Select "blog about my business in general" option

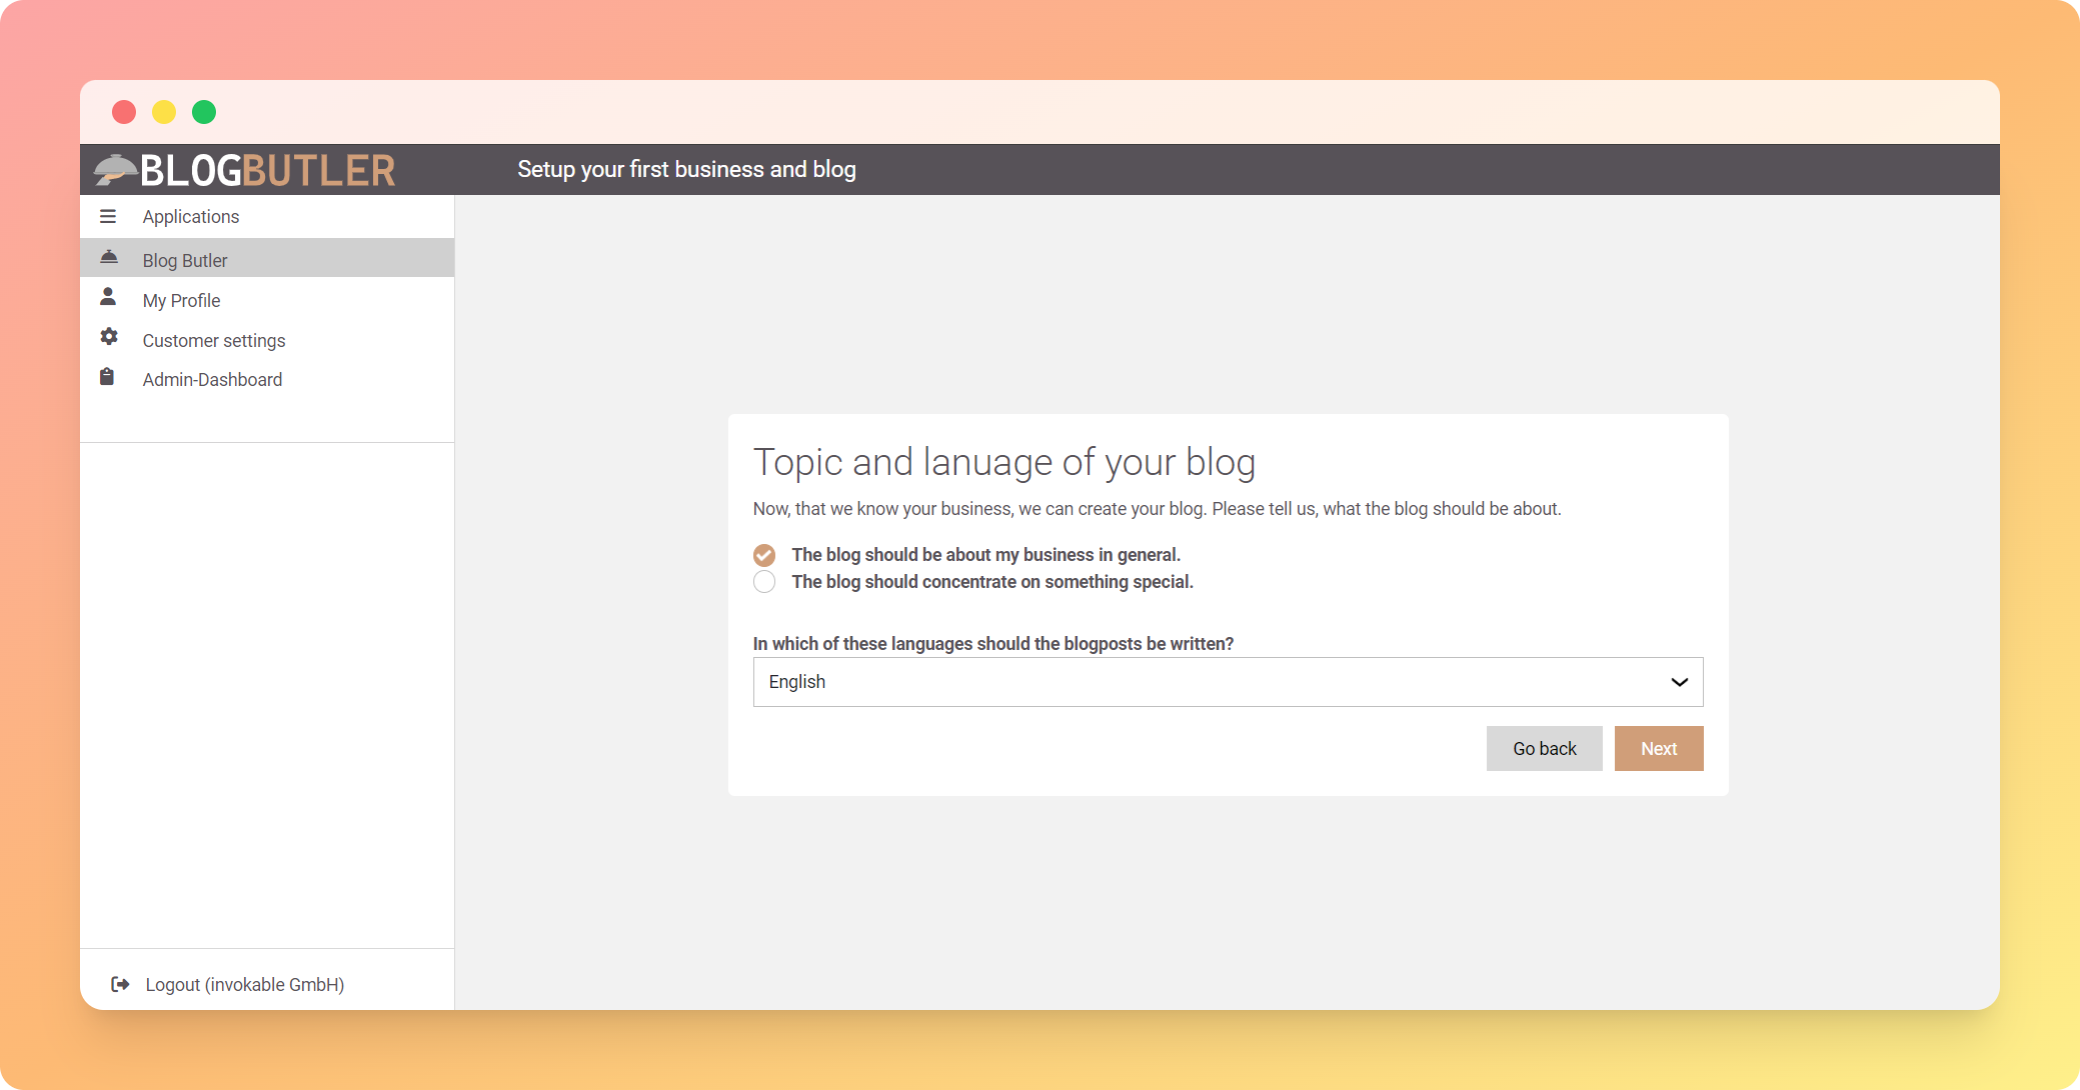[x=764, y=555]
